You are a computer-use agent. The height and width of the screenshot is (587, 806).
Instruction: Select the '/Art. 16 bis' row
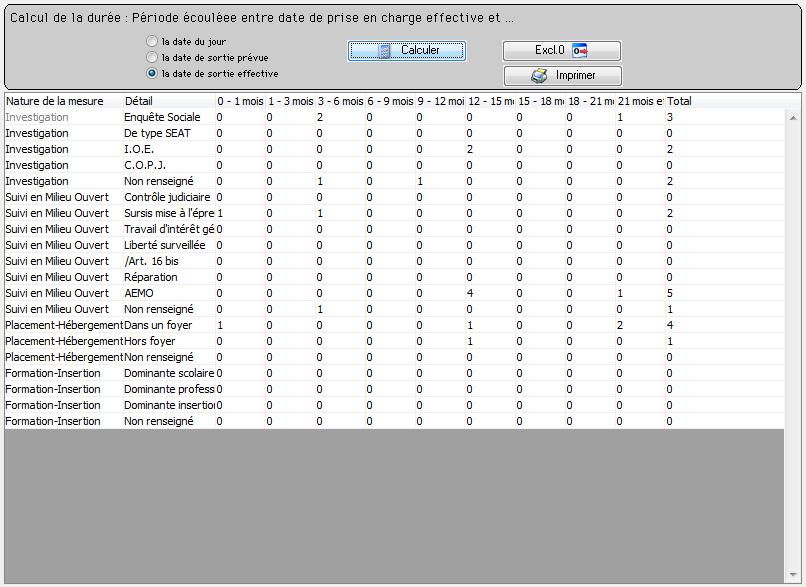(x=394, y=261)
